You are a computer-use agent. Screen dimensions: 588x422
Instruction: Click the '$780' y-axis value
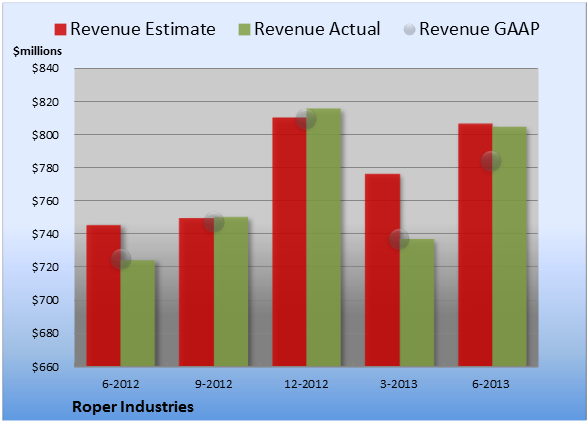(x=45, y=168)
